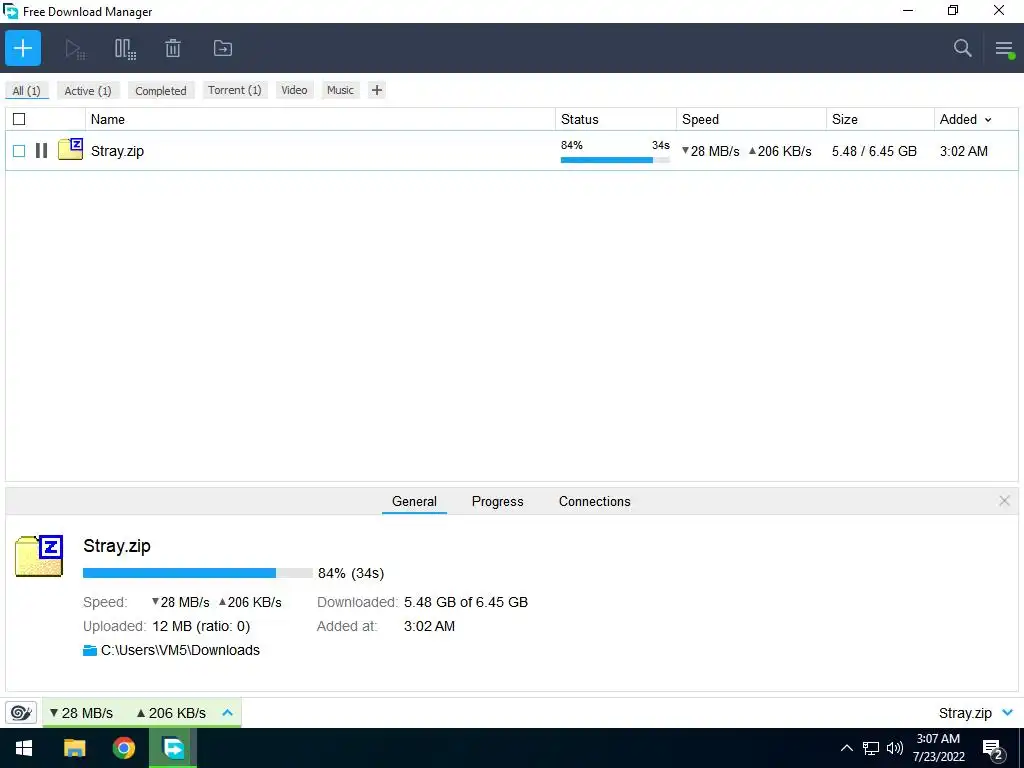Click the upload speed 206 KB/s in status bar
This screenshot has width=1024, height=768.
[171, 713]
